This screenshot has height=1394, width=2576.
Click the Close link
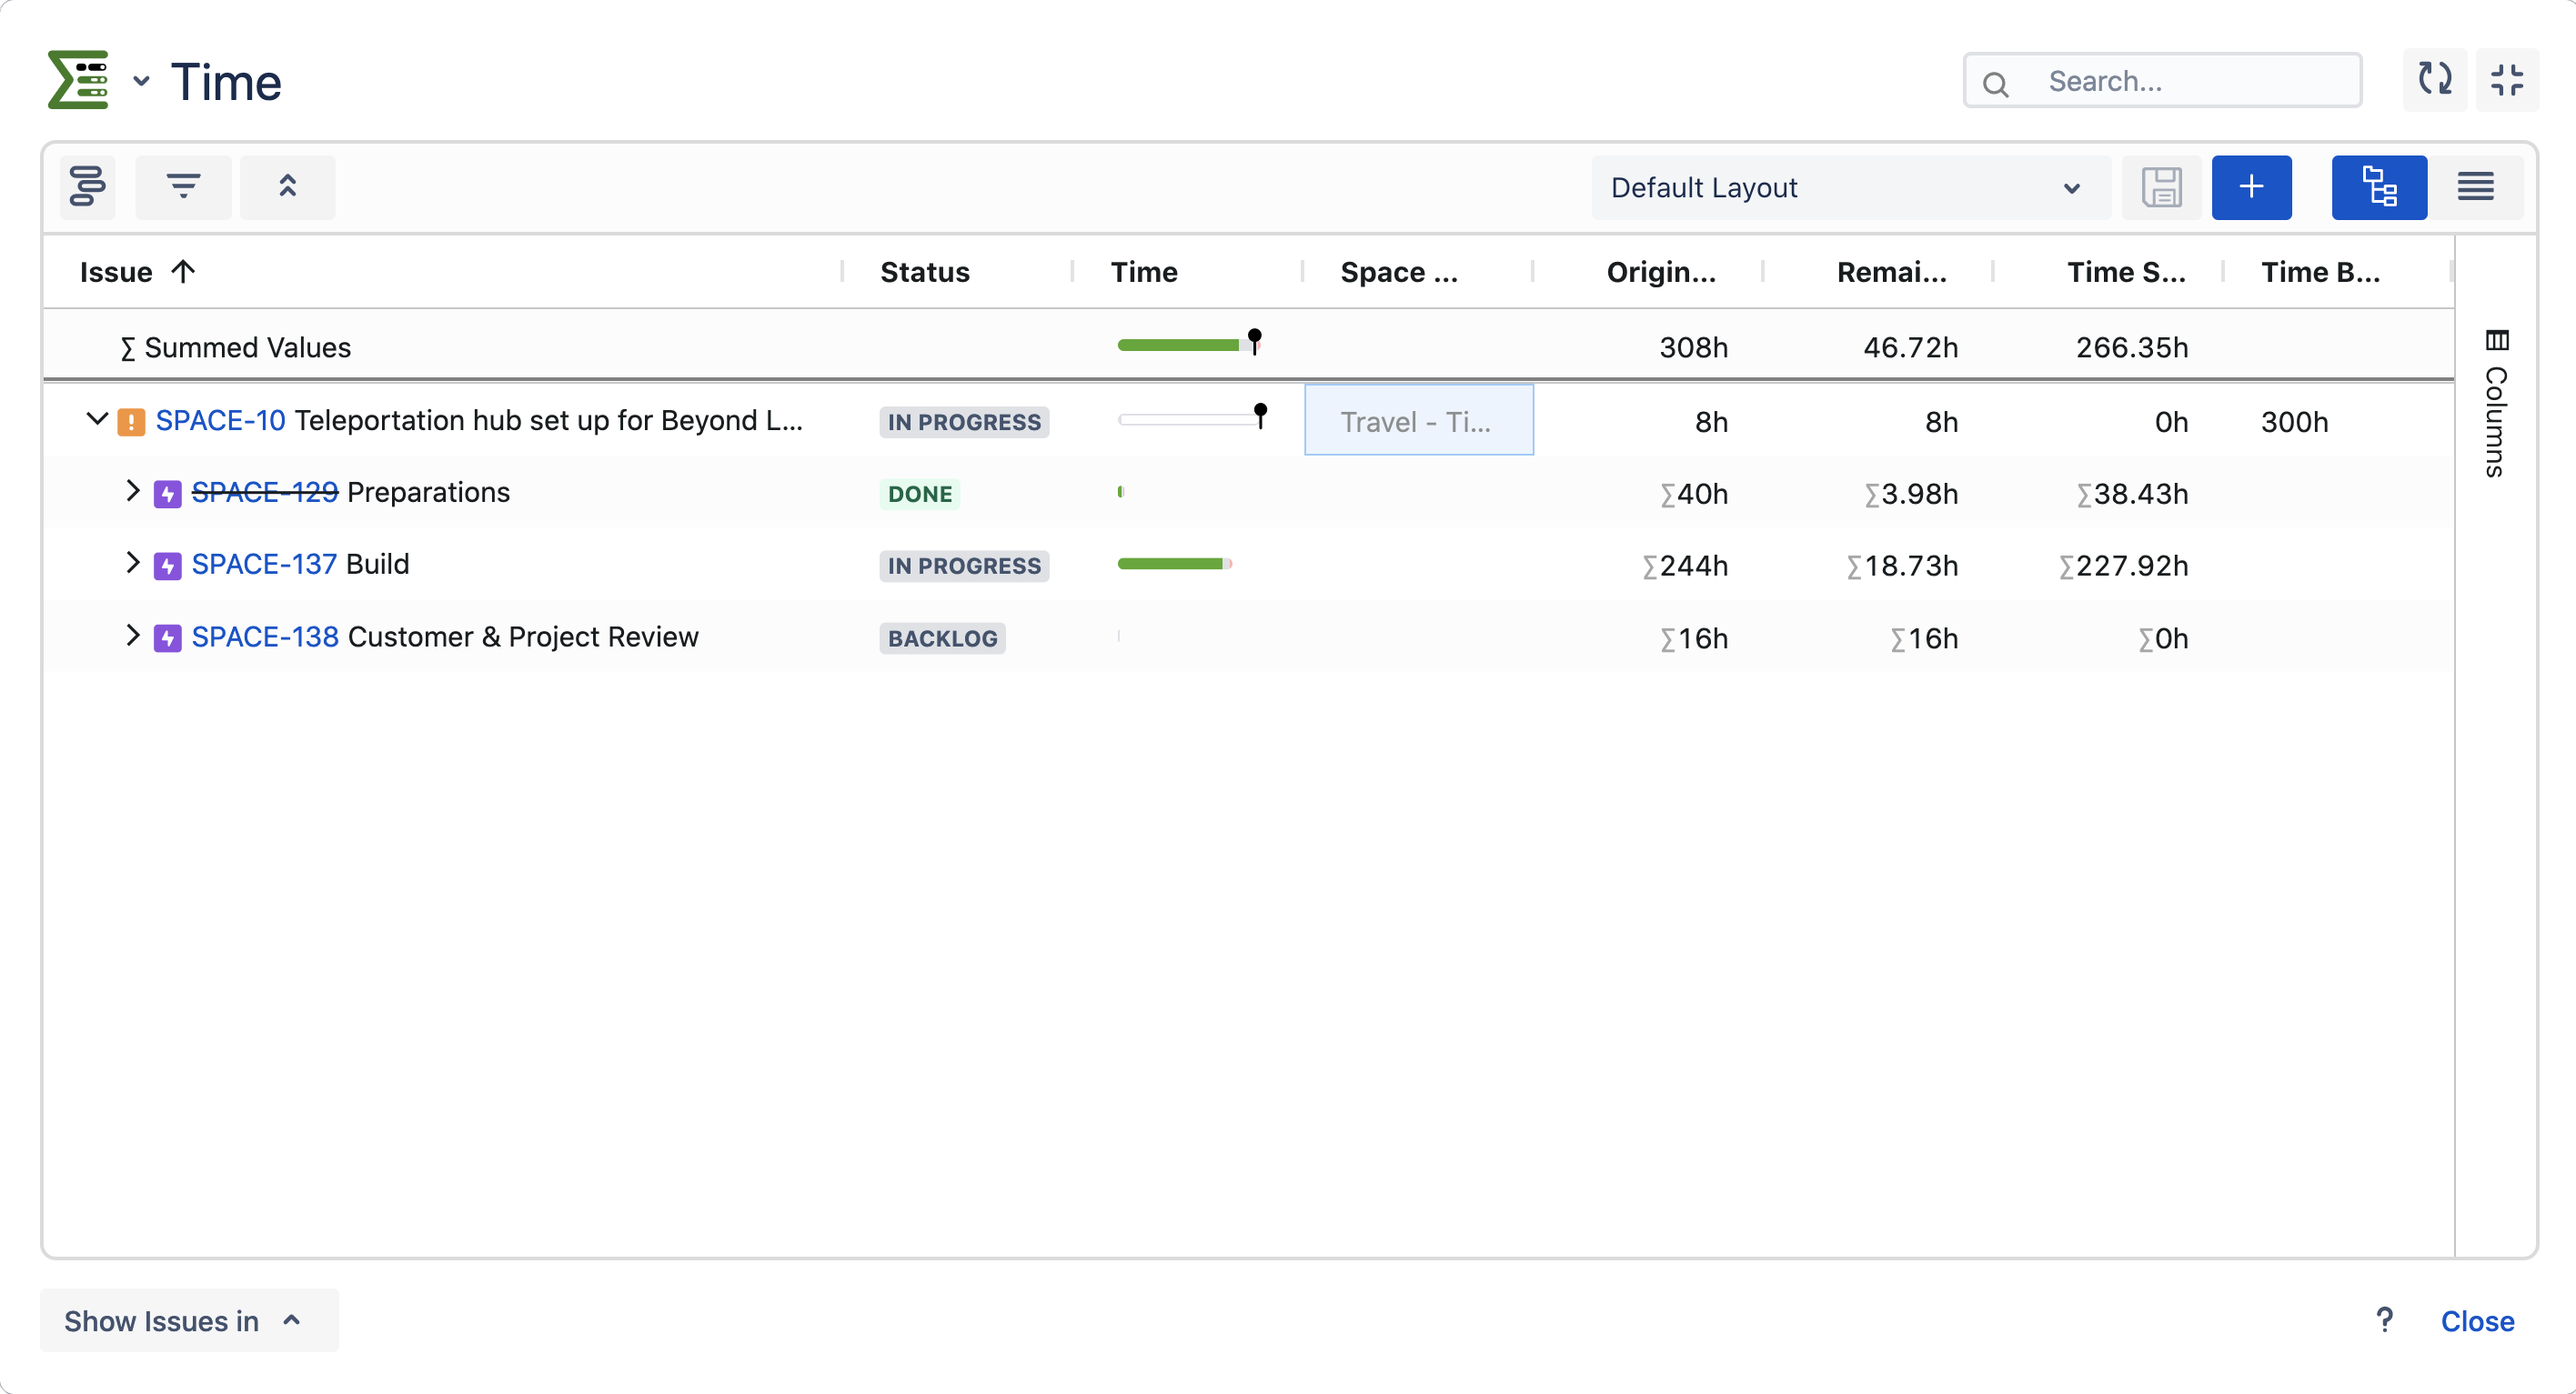click(2477, 1320)
